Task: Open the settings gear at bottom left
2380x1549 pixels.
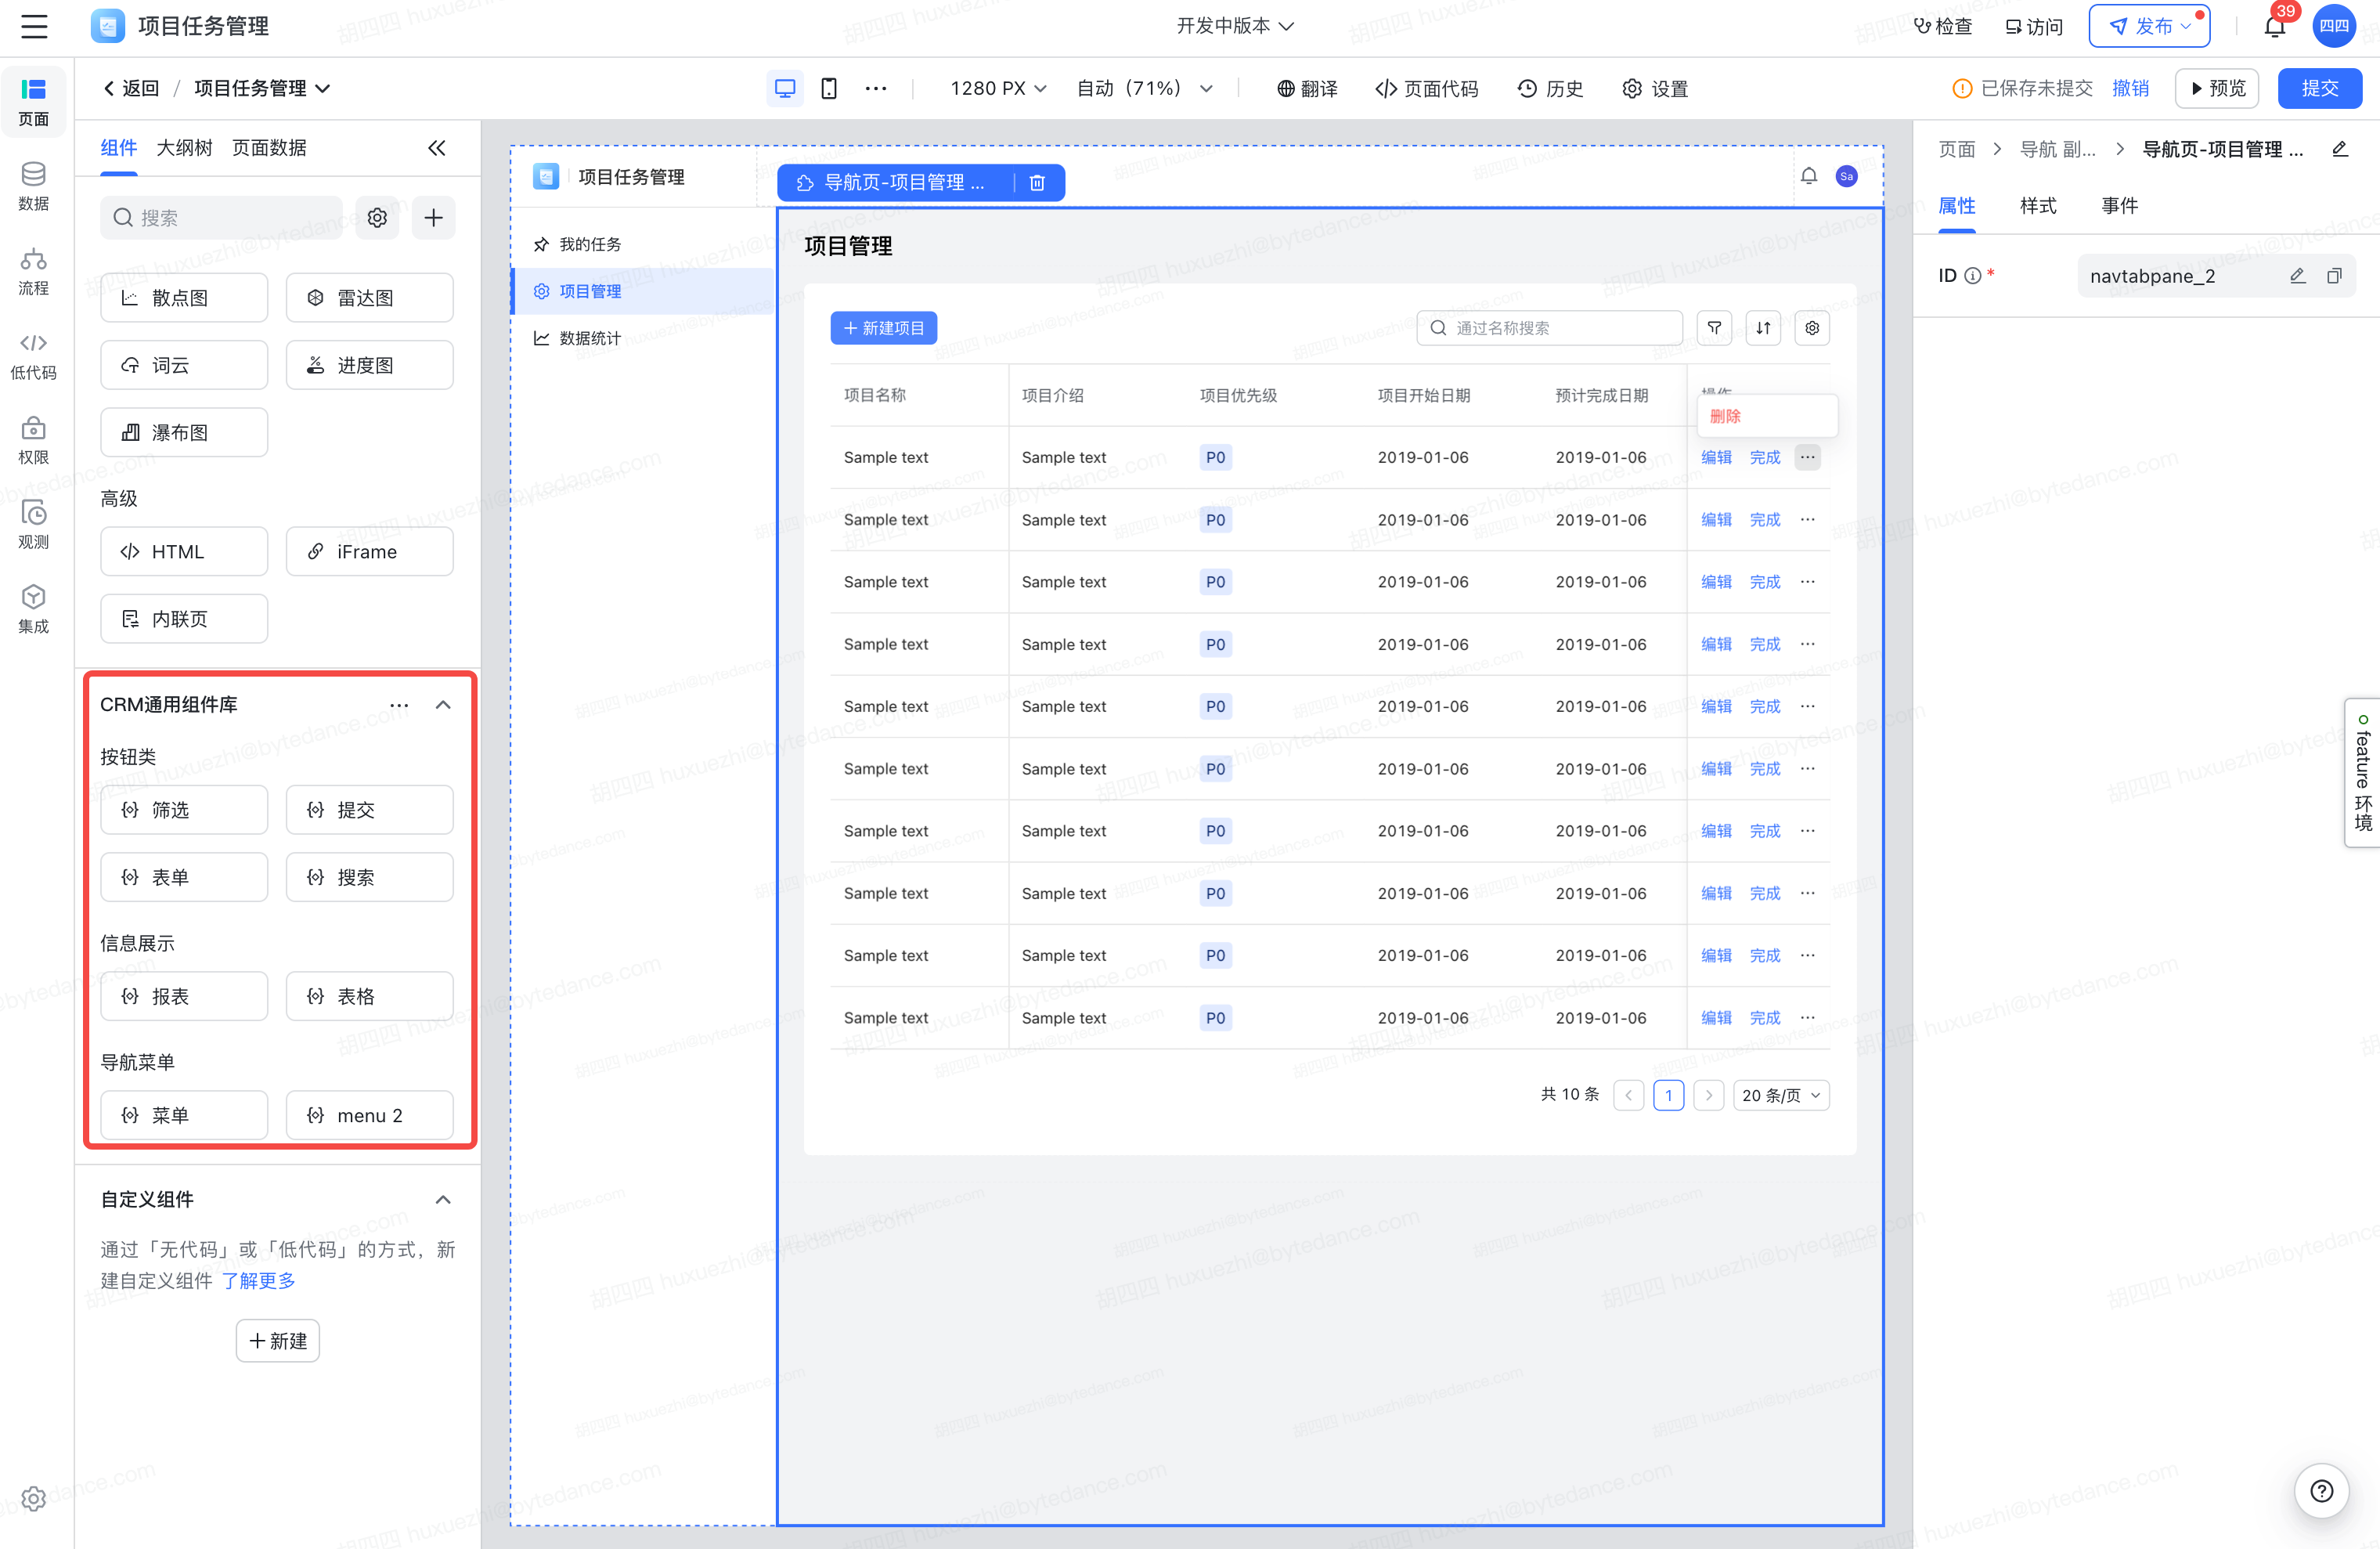Action: click(x=33, y=1498)
